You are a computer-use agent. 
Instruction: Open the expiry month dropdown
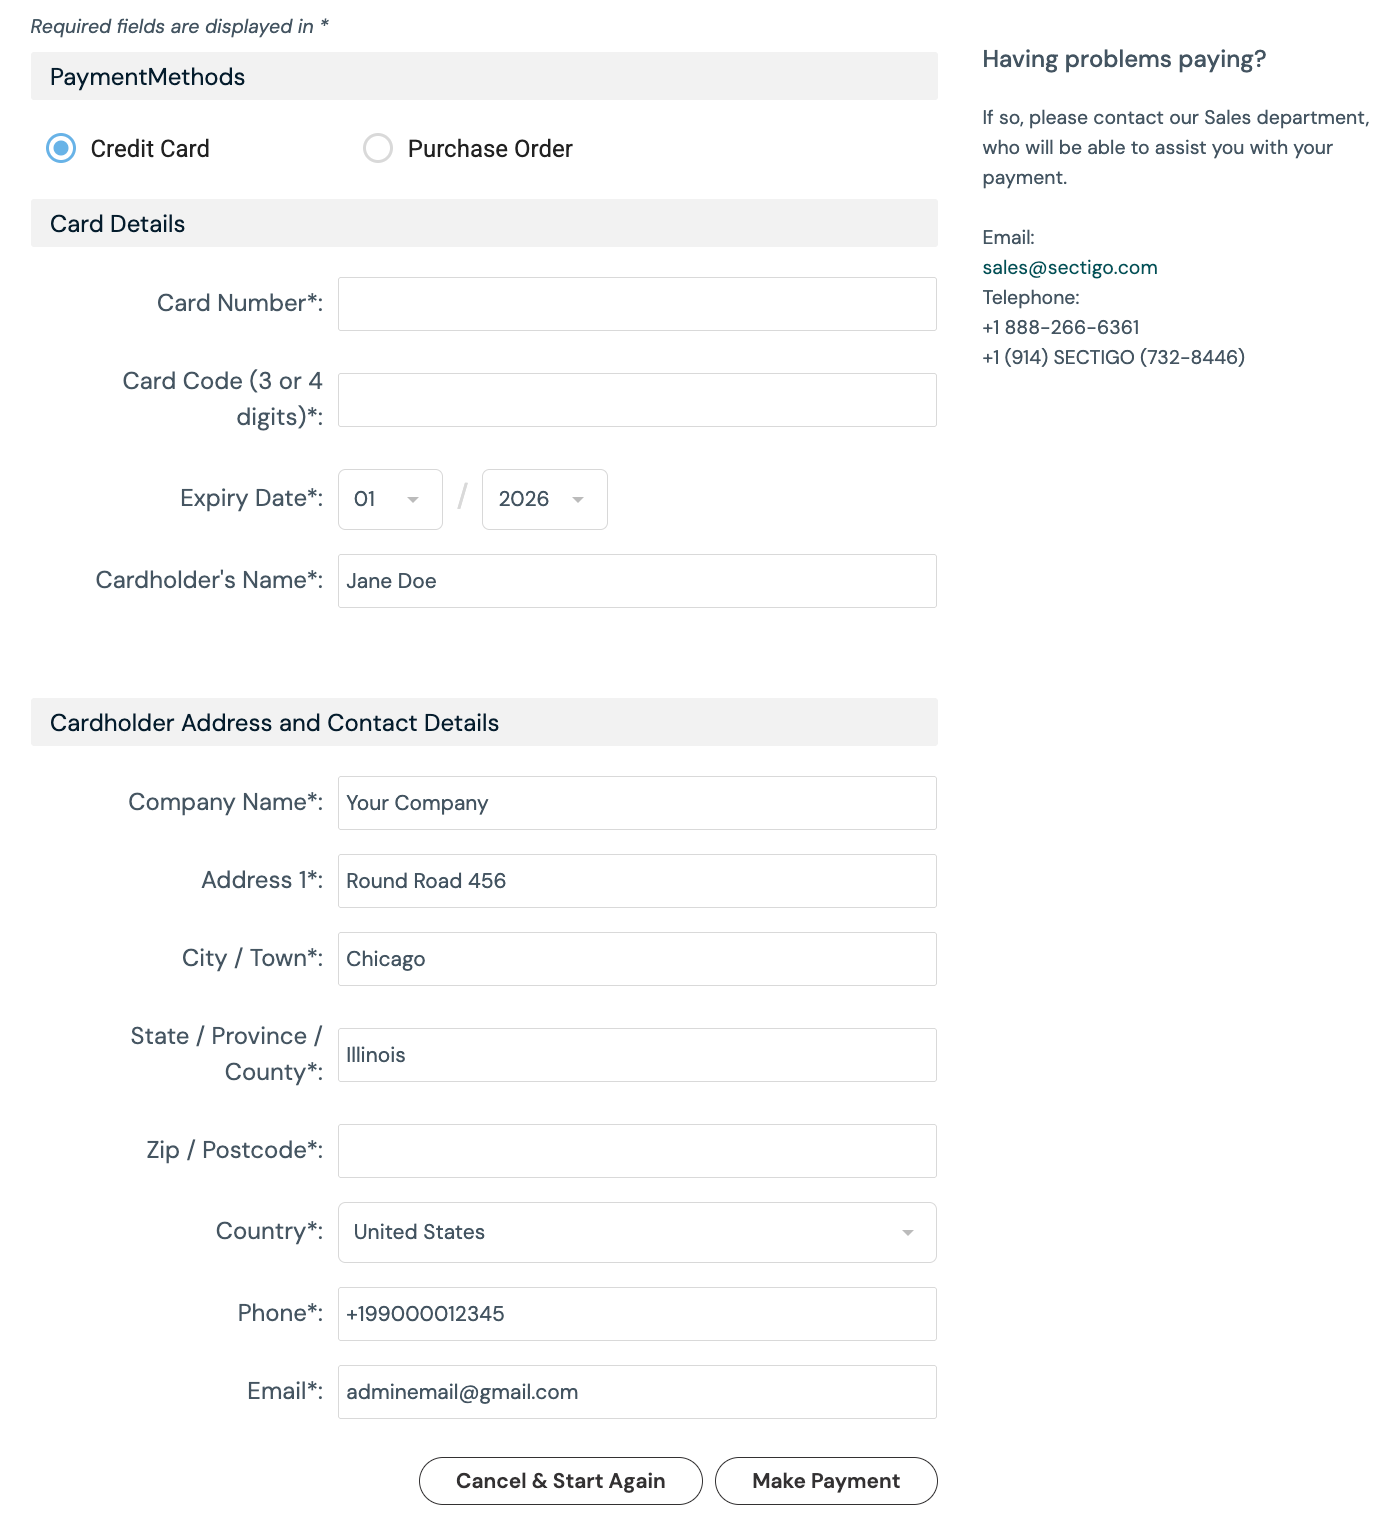coord(390,499)
